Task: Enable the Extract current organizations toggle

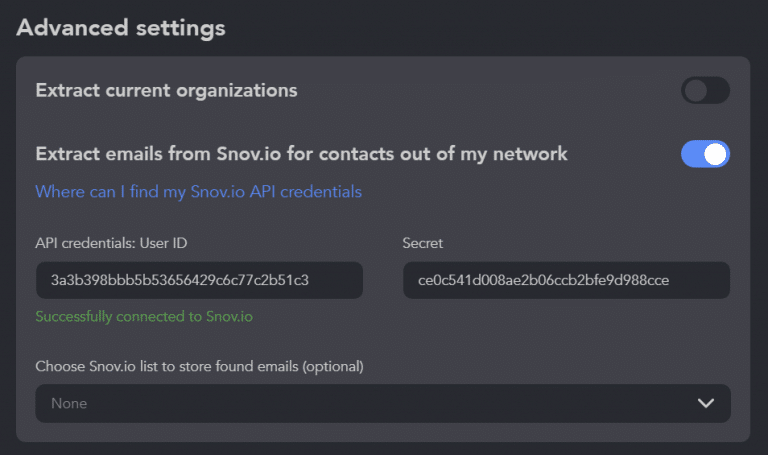Action: pos(705,91)
